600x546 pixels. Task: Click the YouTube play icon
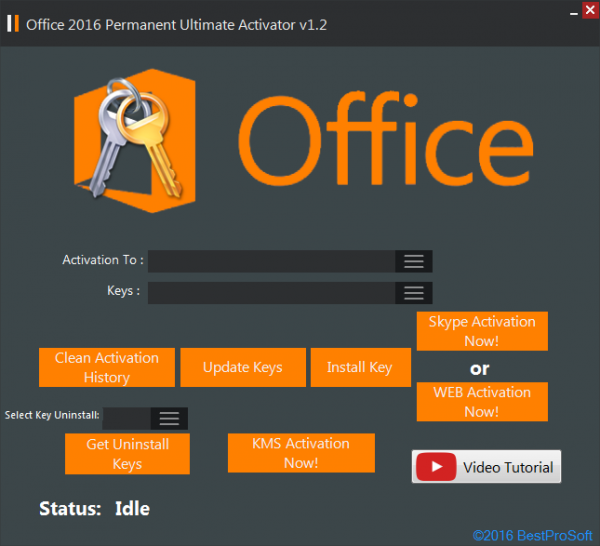click(436, 466)
